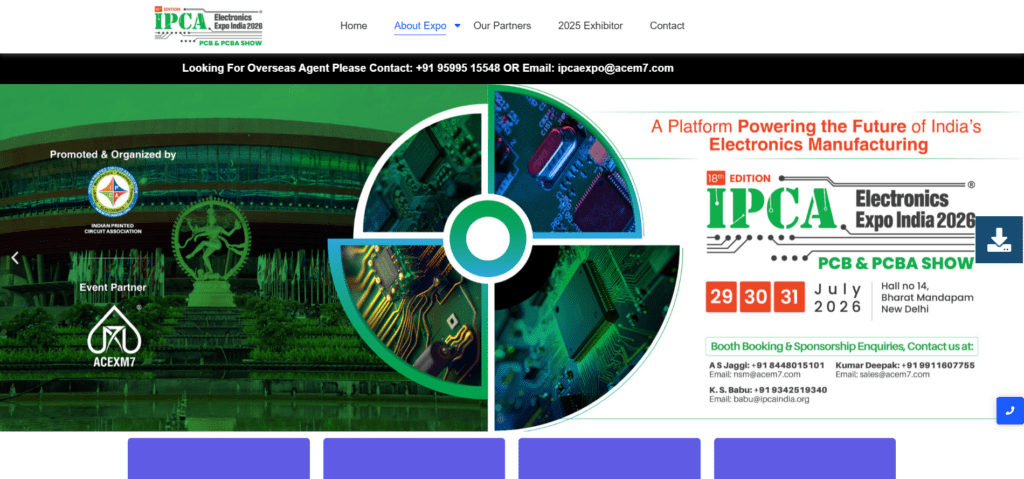Viewport: 1024px width, 479px height.
Task: Navigate to Our Partners page
Action: [502, 26]
